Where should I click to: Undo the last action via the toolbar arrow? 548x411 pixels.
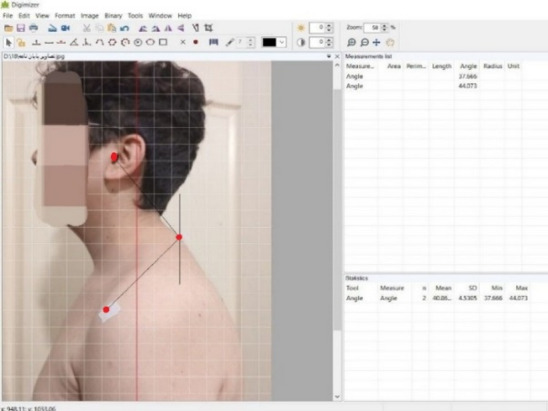pyautogui.click(x=124, y=28)
